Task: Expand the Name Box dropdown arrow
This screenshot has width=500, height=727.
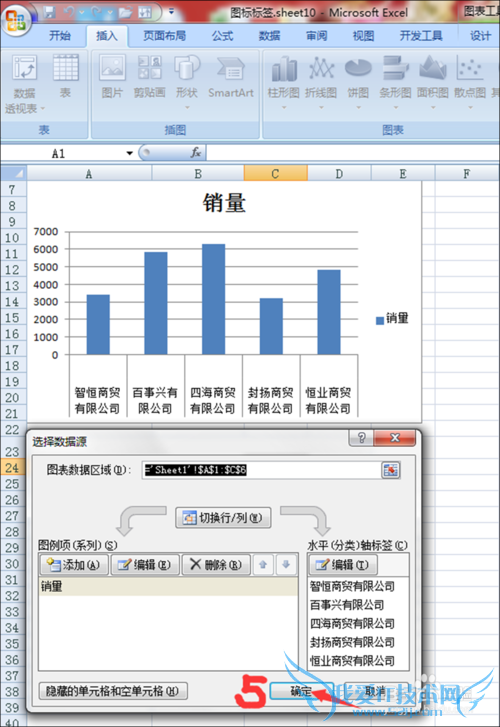Action: [x=129, y=153]
